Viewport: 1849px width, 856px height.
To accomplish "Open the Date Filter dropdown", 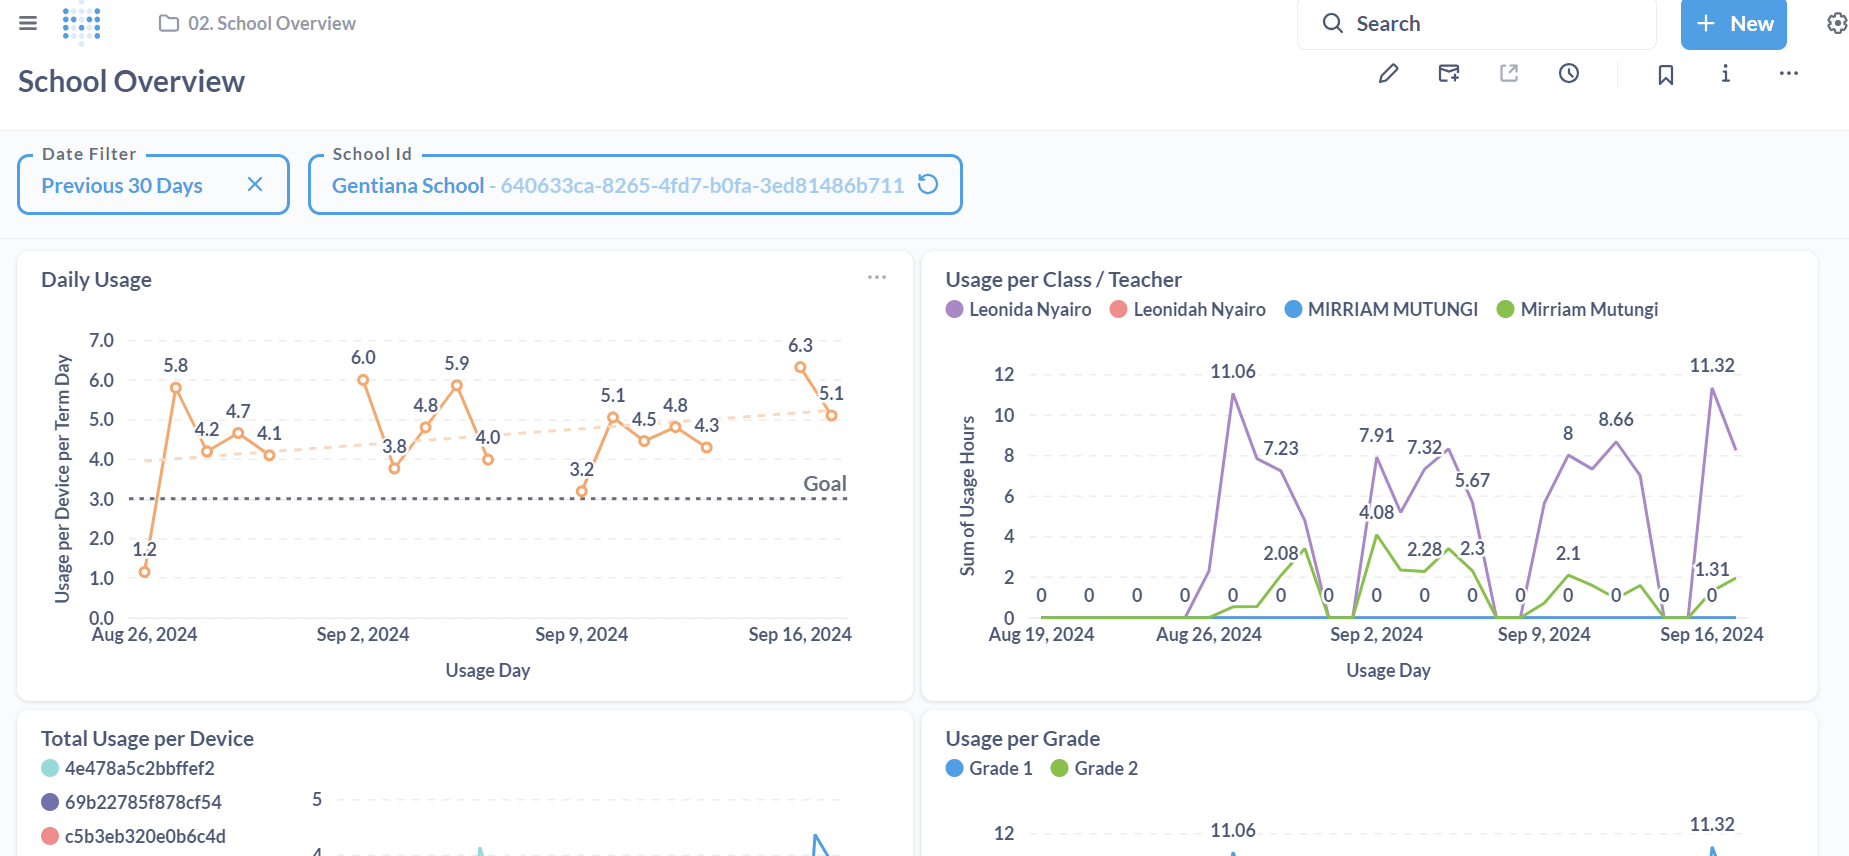I will point(122,185).
